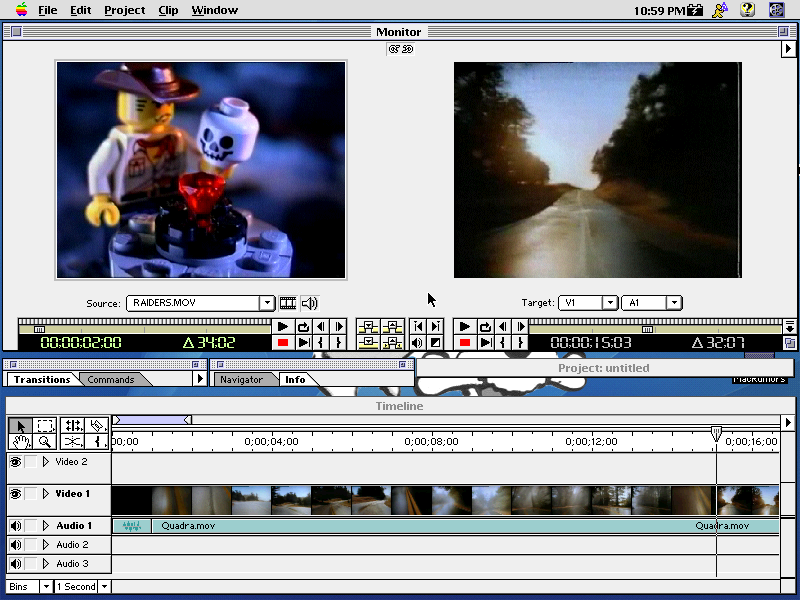Hide the Video 2 track

click(15, 462)
